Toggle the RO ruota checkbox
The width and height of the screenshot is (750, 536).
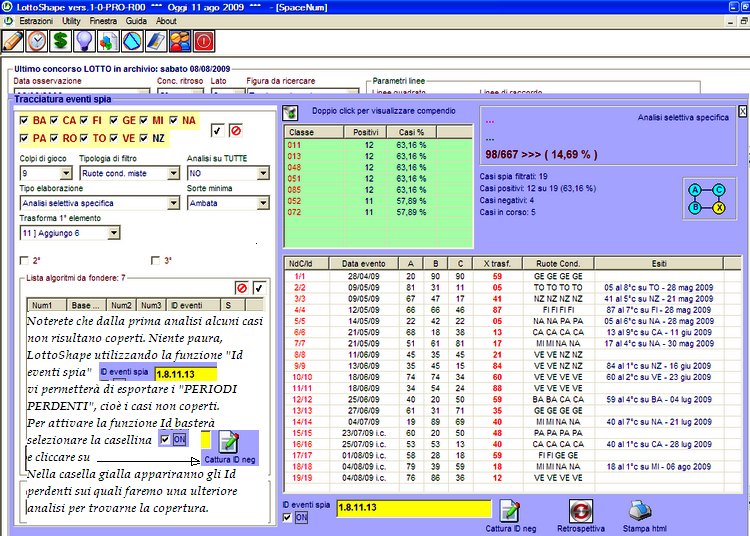[54, 138]
